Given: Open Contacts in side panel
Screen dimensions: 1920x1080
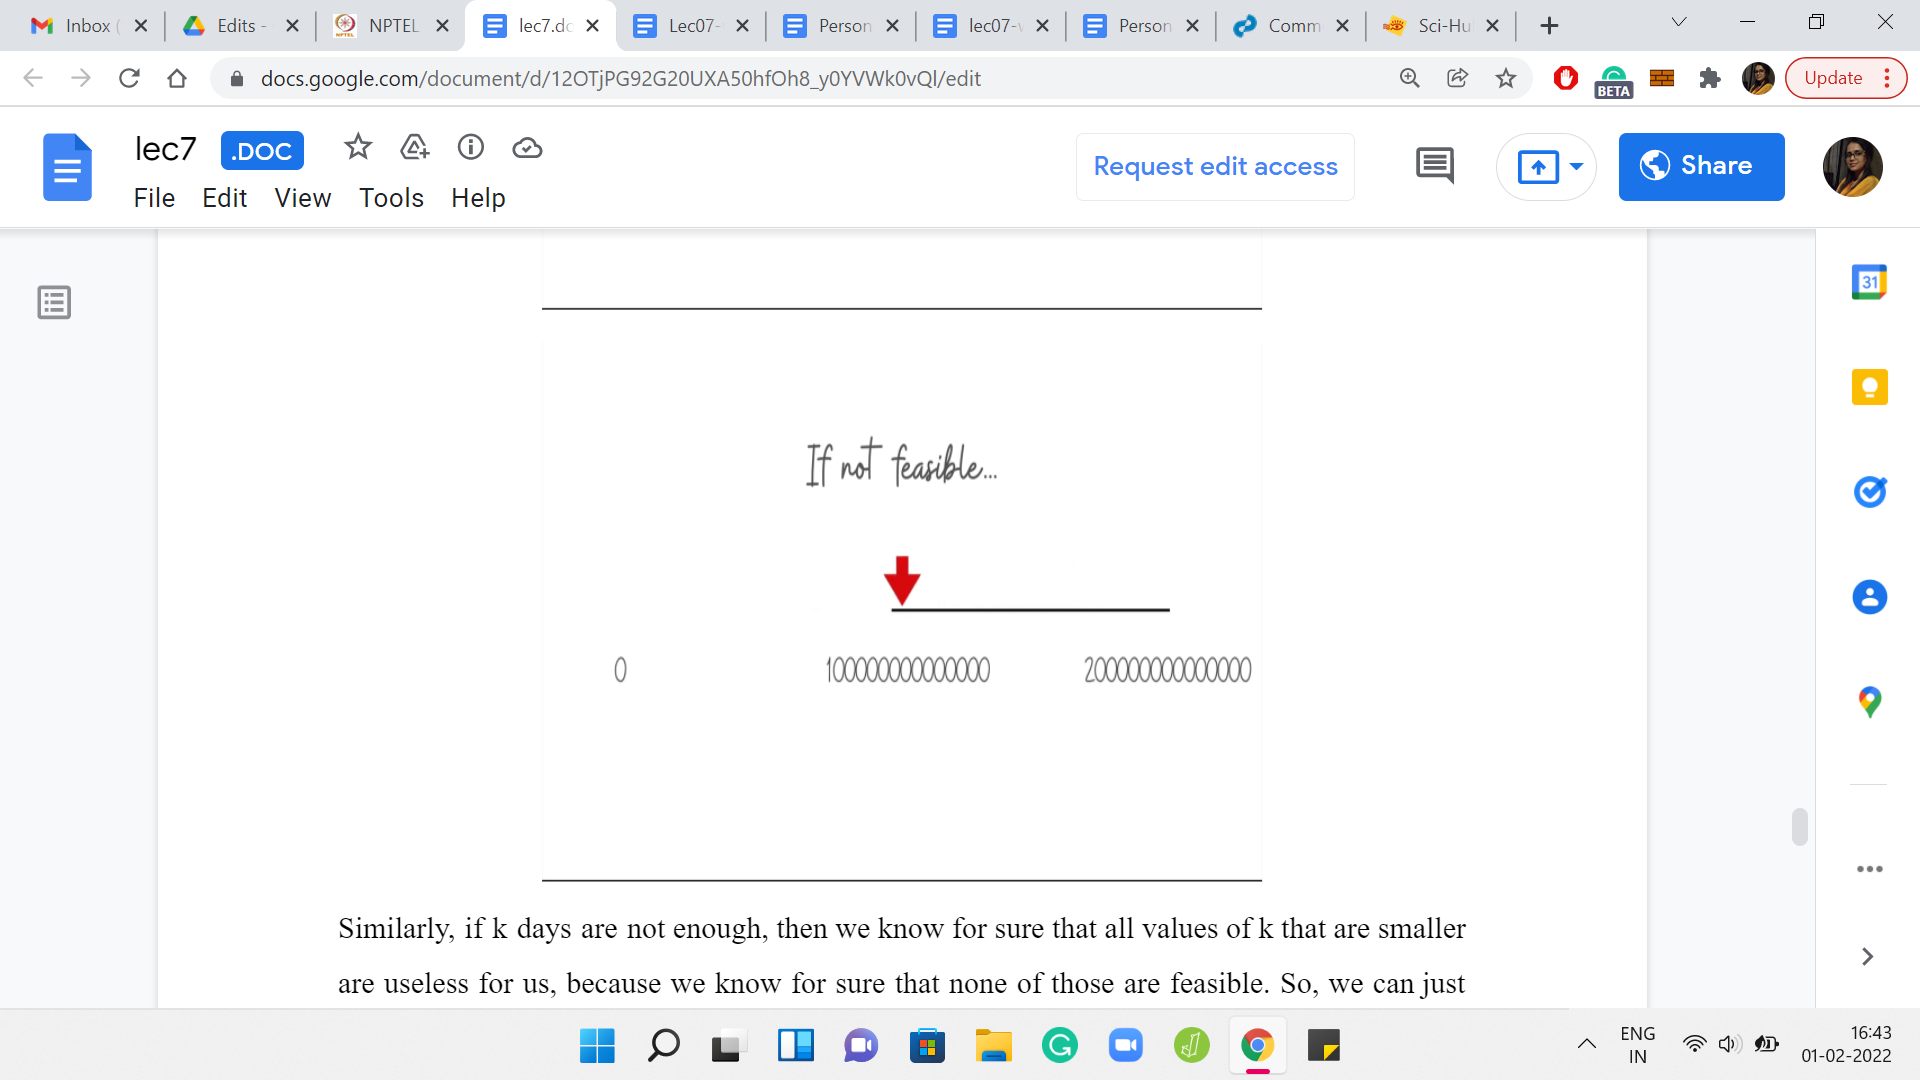Looking at the screenshot, I should pyautogui.click(x=1869, y=597).
